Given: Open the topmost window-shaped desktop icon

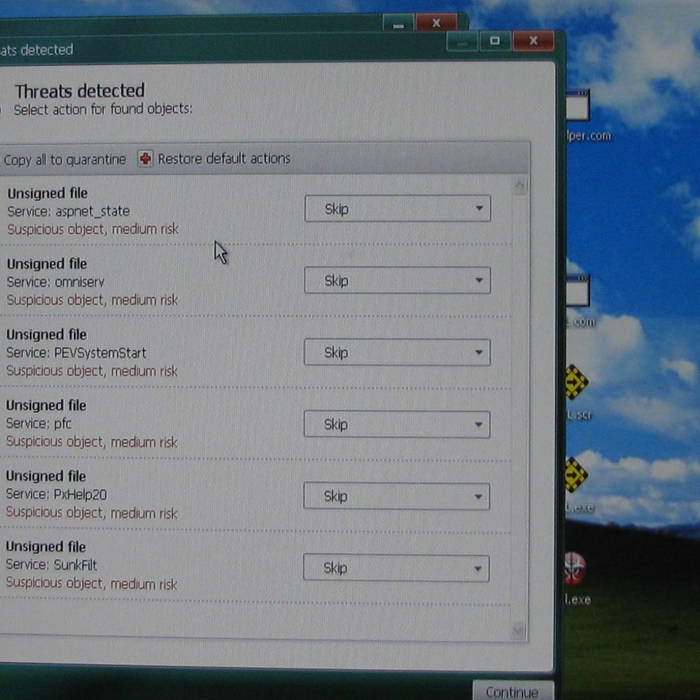Looking at the screenshot, I should click(x=578, y=105).
